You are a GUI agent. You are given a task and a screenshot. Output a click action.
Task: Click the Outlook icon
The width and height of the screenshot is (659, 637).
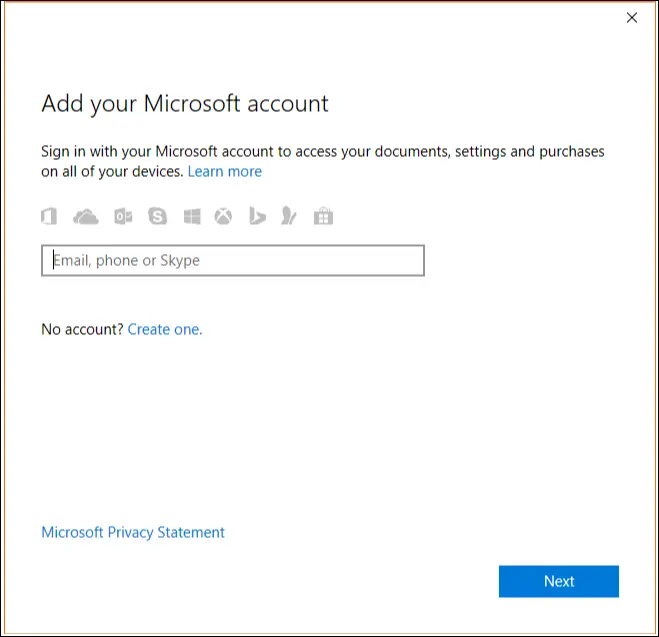pos(123,216)
